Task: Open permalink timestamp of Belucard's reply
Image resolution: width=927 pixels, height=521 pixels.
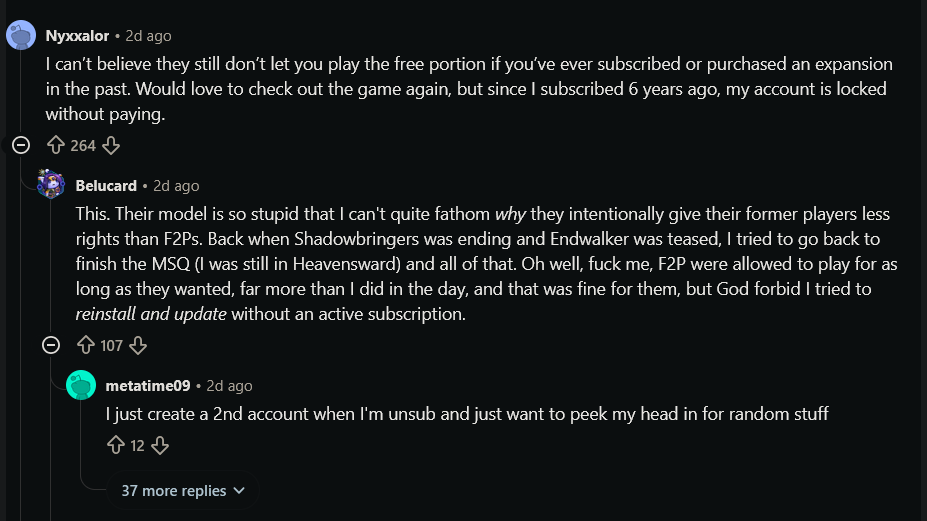Action: point(176,186)
